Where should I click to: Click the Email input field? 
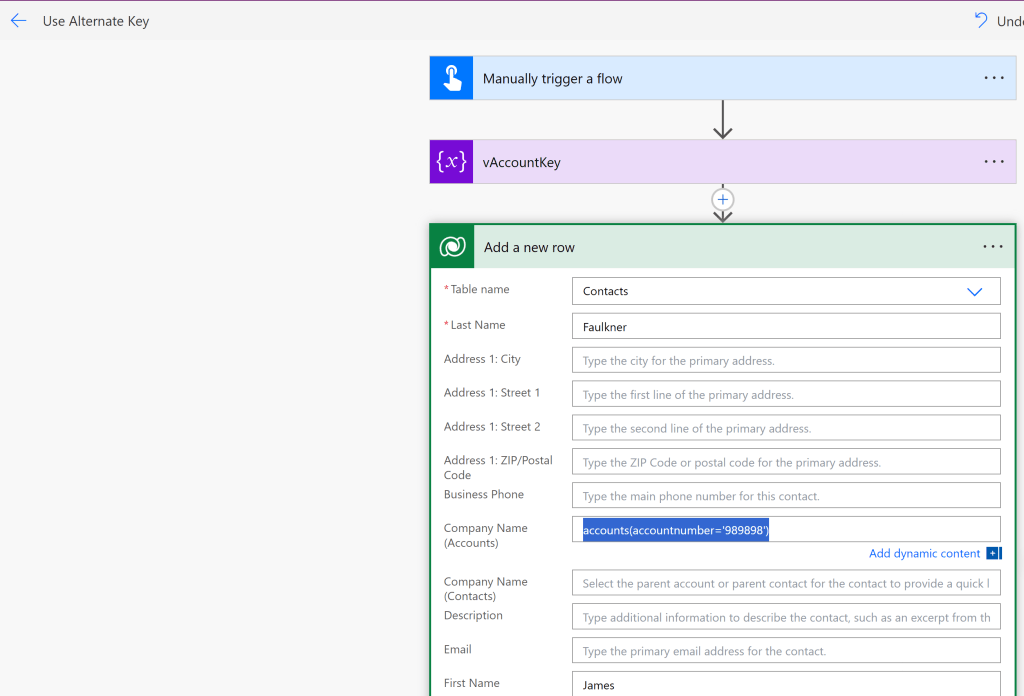pos(786,651)
